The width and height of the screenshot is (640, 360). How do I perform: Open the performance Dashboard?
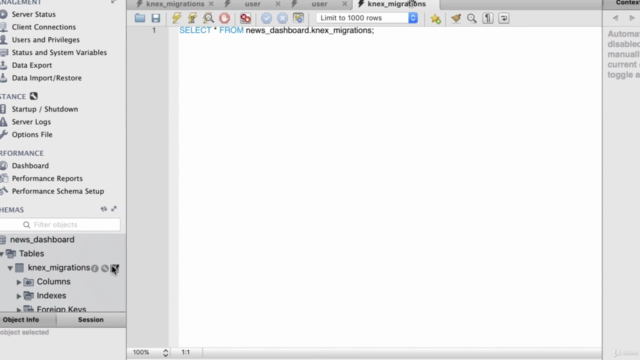tap(30, 166)
